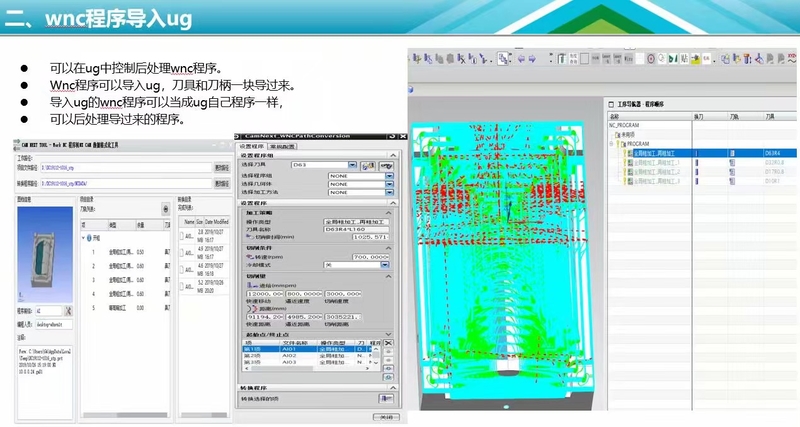Screen dimensions: 800x427
Task: Click the 3D part preview thumbnail
Action: point(45,255)
